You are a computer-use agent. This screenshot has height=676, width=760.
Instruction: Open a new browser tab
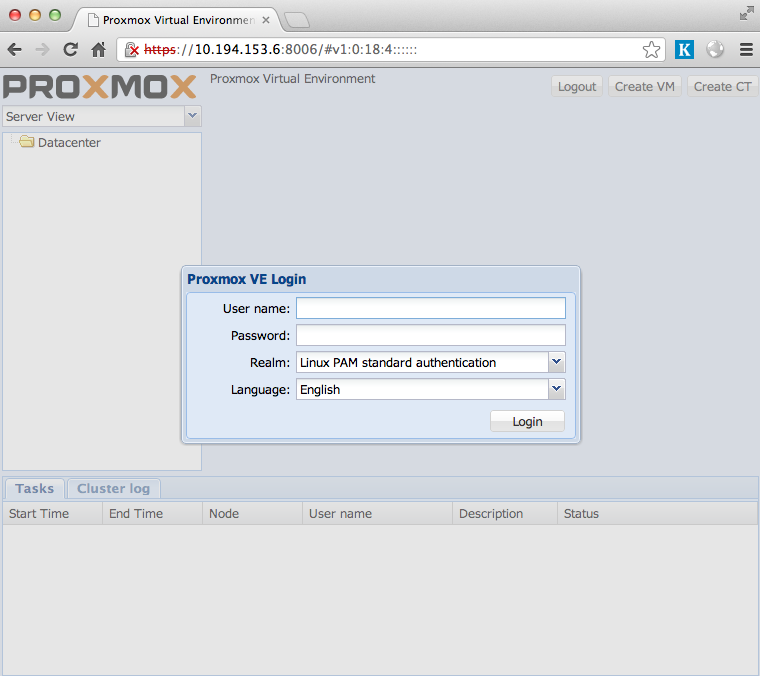click(x=297, y=20)
